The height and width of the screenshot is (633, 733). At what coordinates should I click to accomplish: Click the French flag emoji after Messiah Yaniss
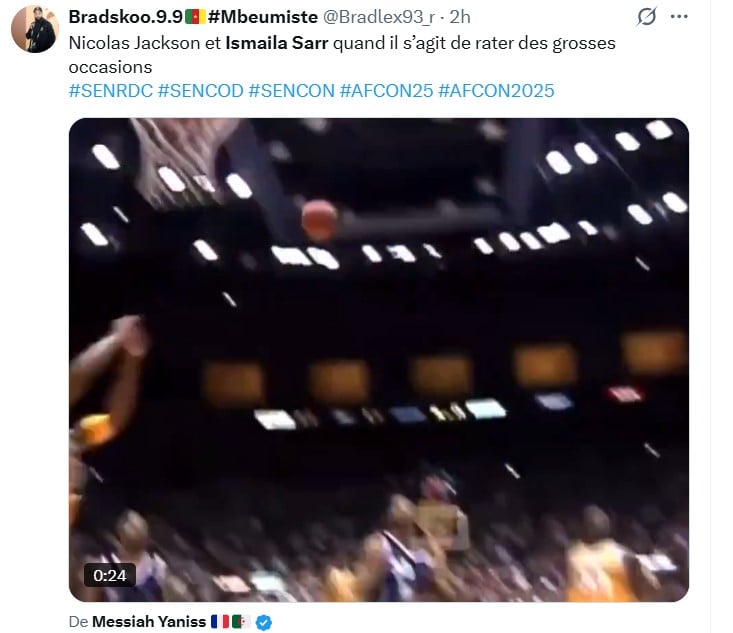pyautogui.click(x=220, y=621)
